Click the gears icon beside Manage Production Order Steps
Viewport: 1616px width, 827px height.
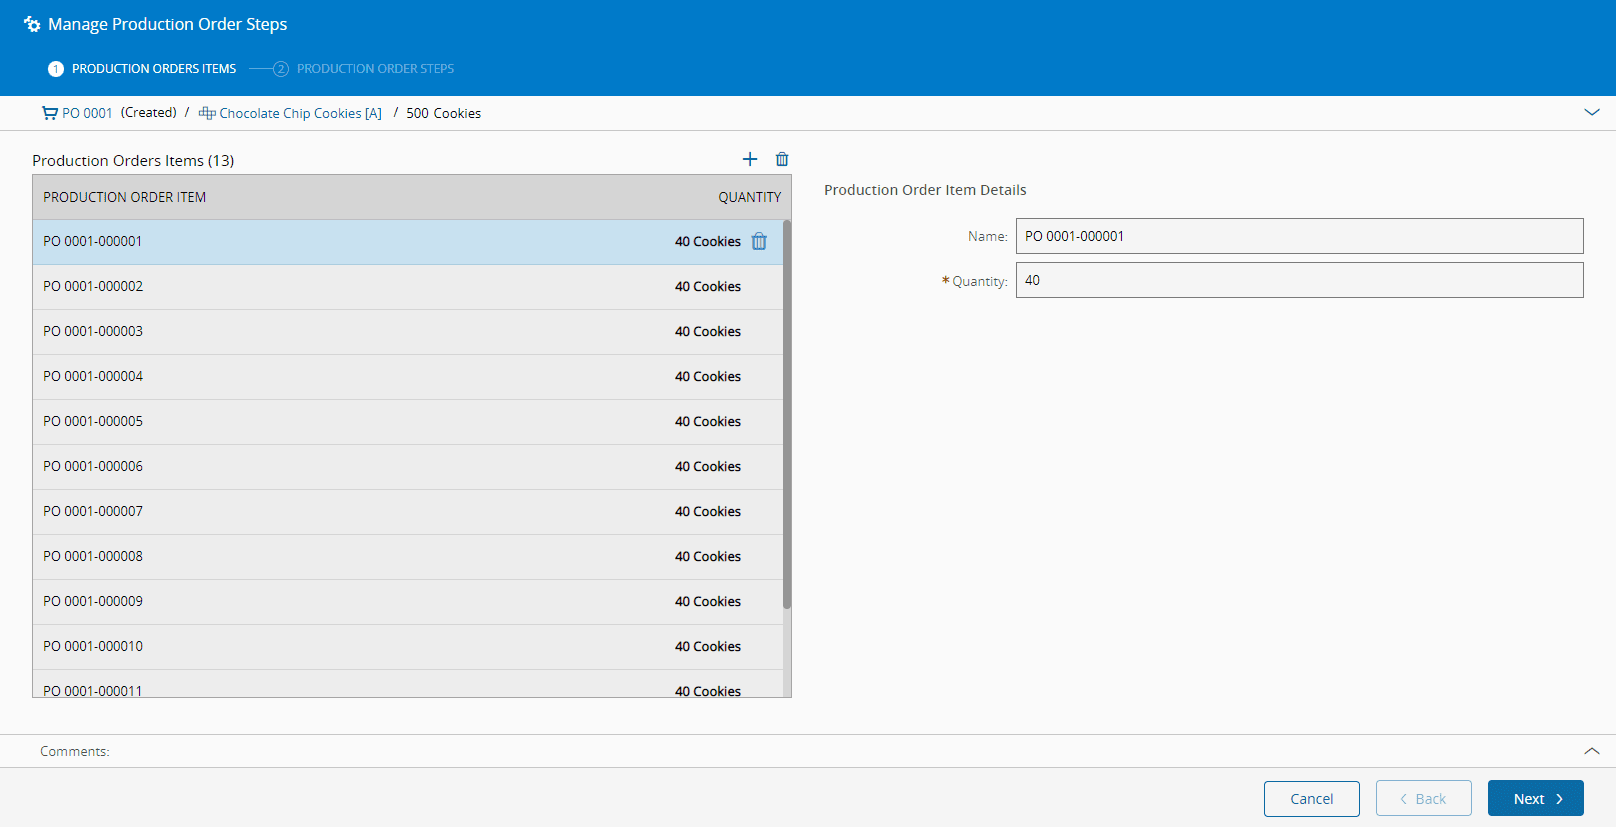click(x=32, y=24)
